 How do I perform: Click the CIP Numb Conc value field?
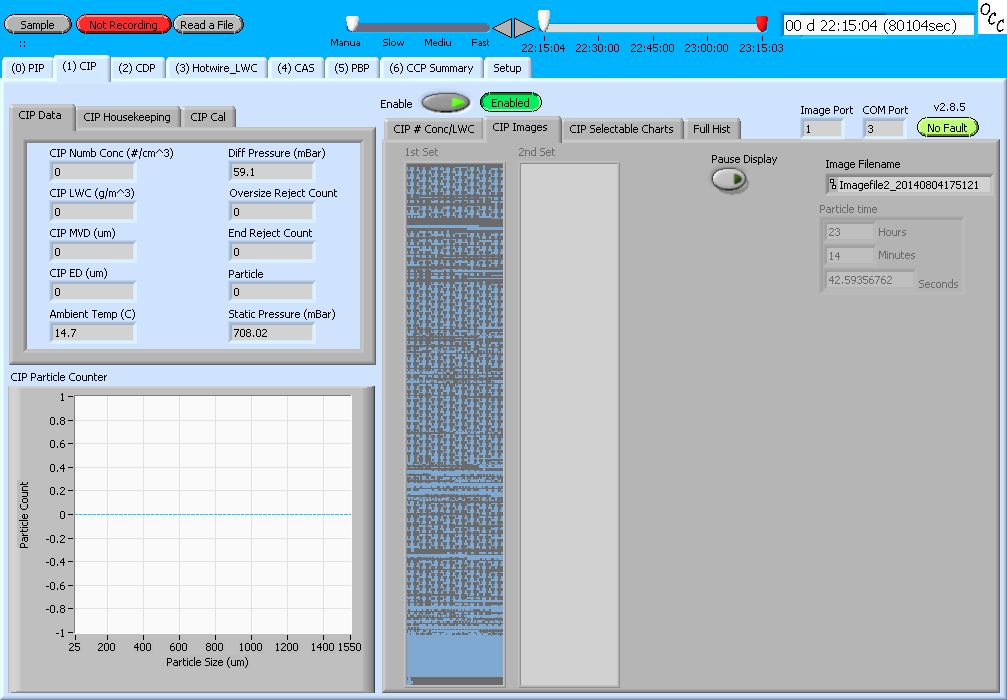pyautogui.click(x=92, y=171)
